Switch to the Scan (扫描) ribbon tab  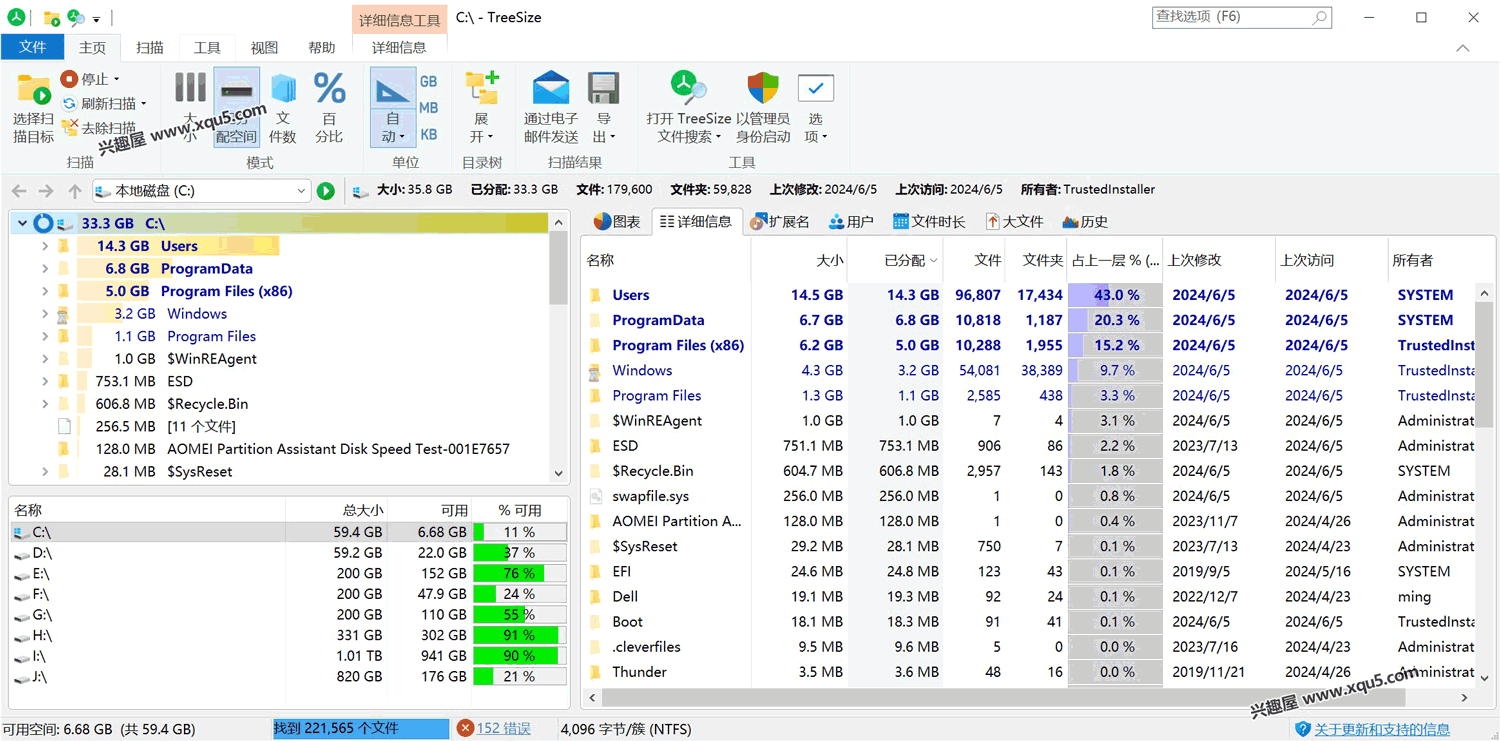(150, 47)
